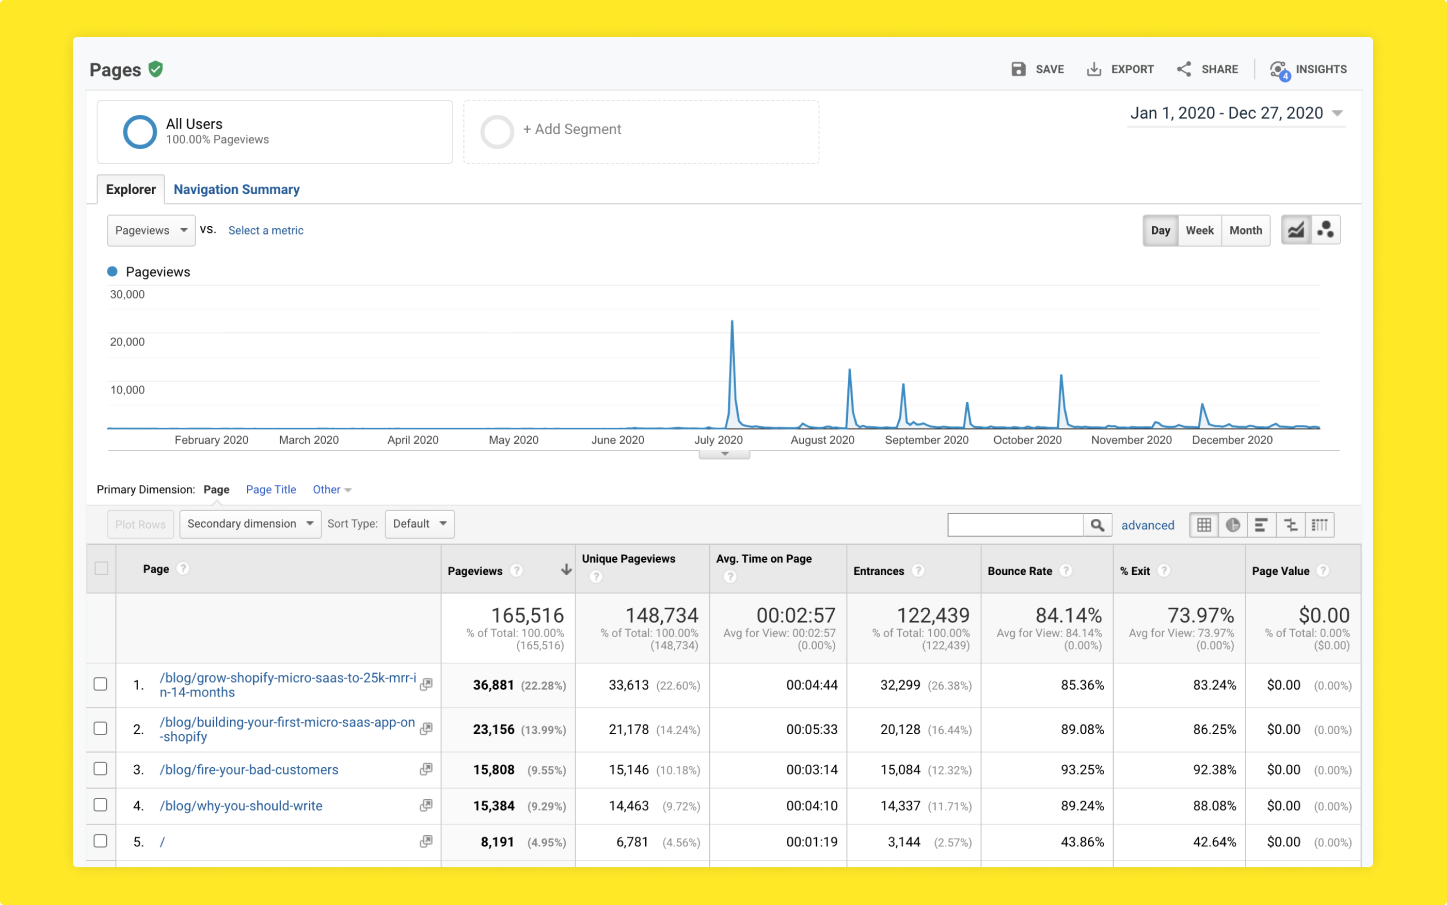Viewport: 1447px width, 905px height.
Task: Switch to Navigation Summary tab
Action: [x=237, y=189]
